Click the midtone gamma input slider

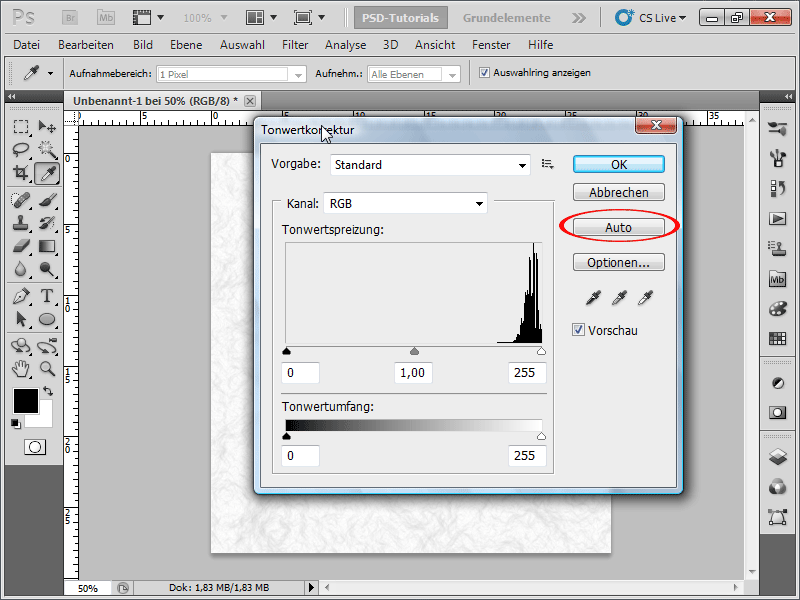click(414, 351)
